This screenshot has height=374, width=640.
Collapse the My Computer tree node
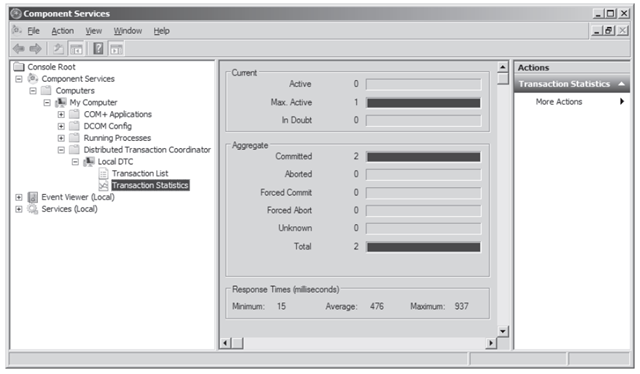47,102
